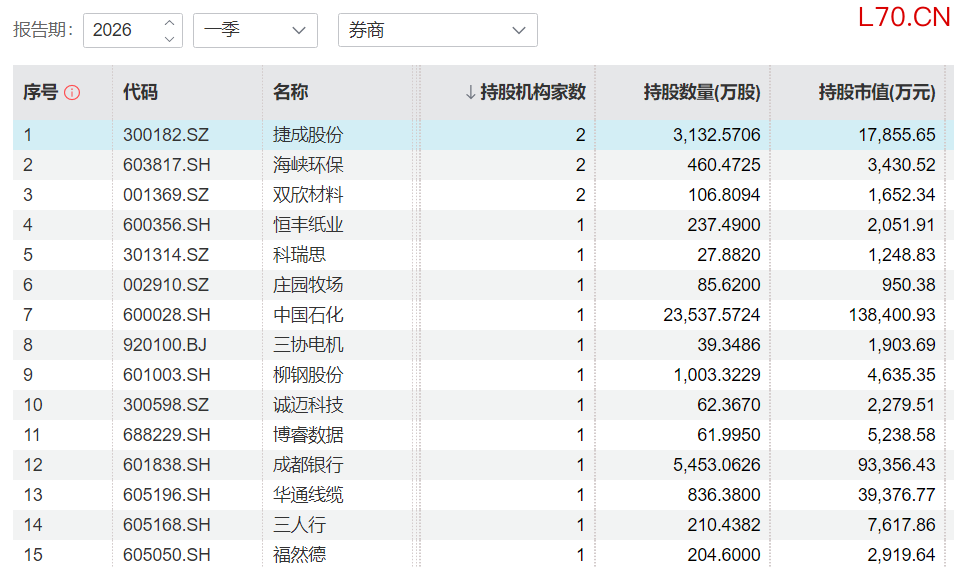Select stock code 605168.SH
This screenshot has width=954, height=568.
point(167,525)
